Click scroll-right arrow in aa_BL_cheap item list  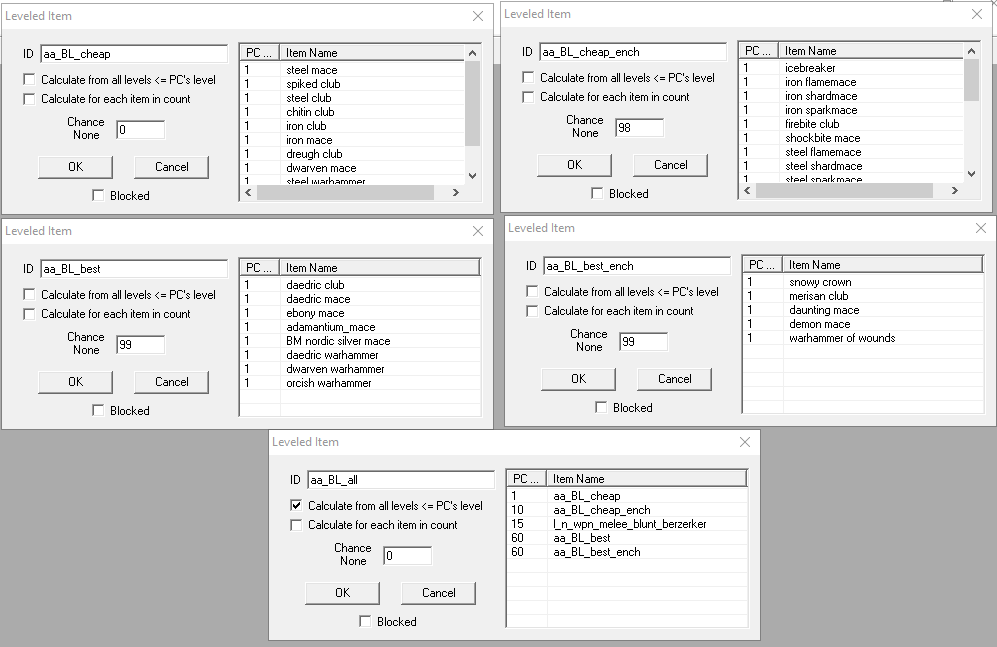pyautogui.click(x=456, y=193)
